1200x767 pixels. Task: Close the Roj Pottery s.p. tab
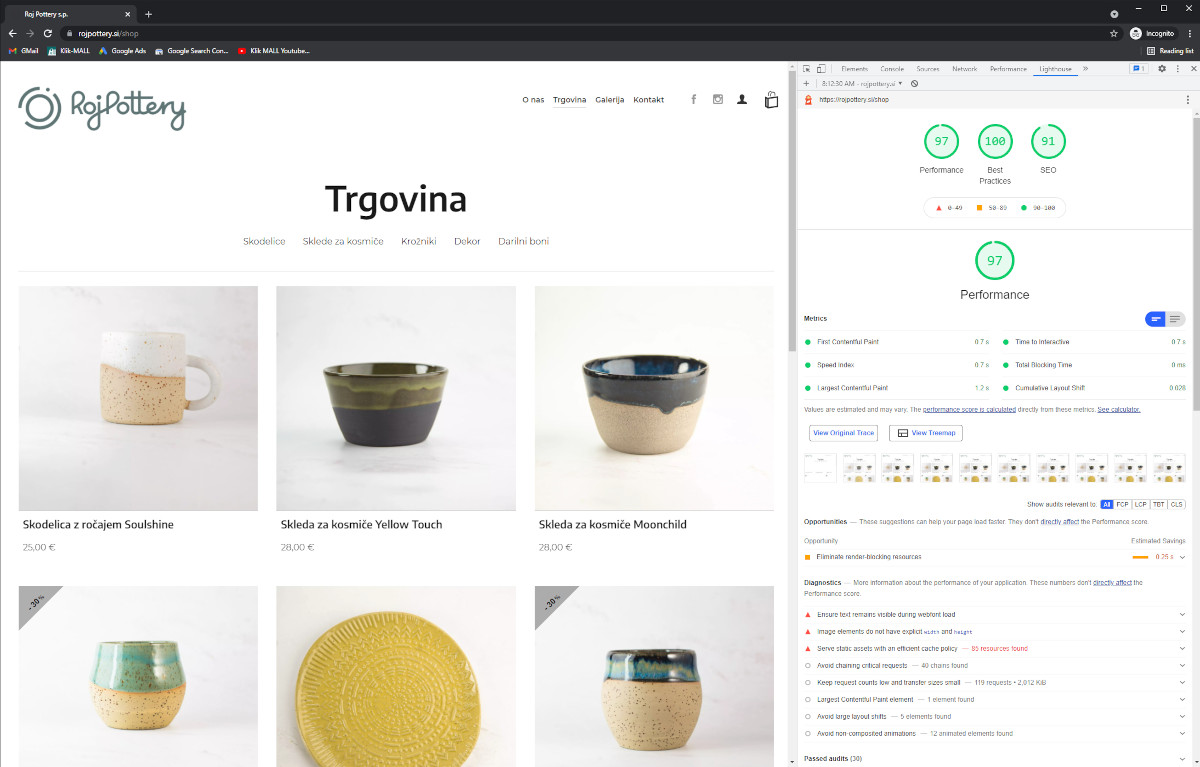pos(130,14)
